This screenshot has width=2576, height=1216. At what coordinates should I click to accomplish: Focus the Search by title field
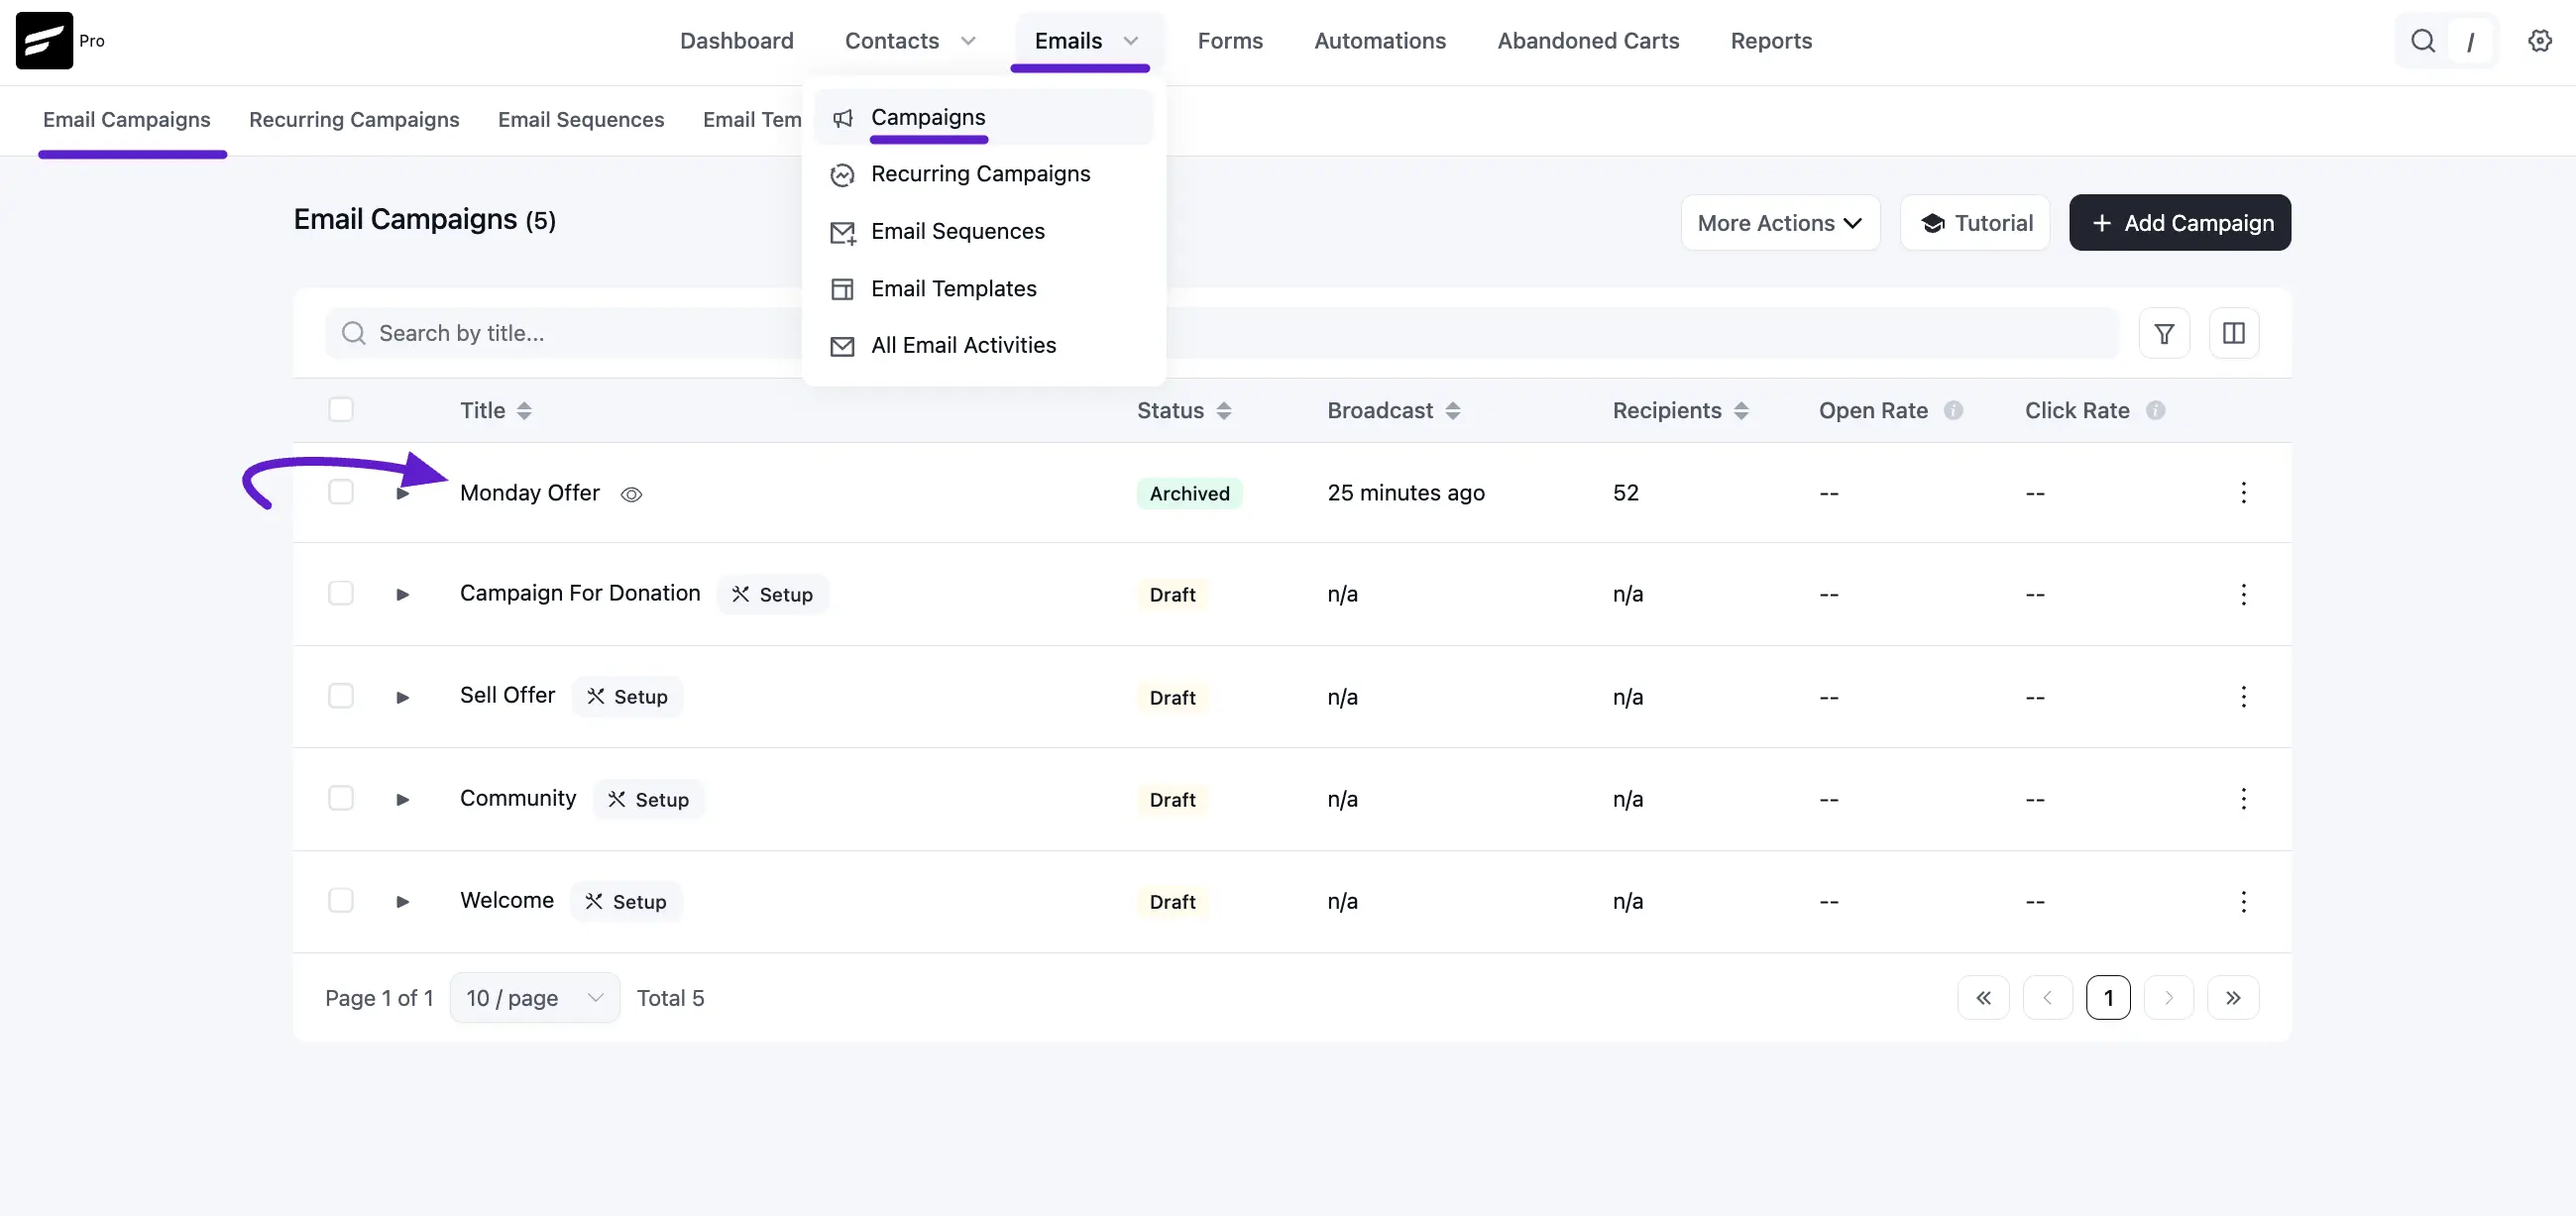point(1221,333)
